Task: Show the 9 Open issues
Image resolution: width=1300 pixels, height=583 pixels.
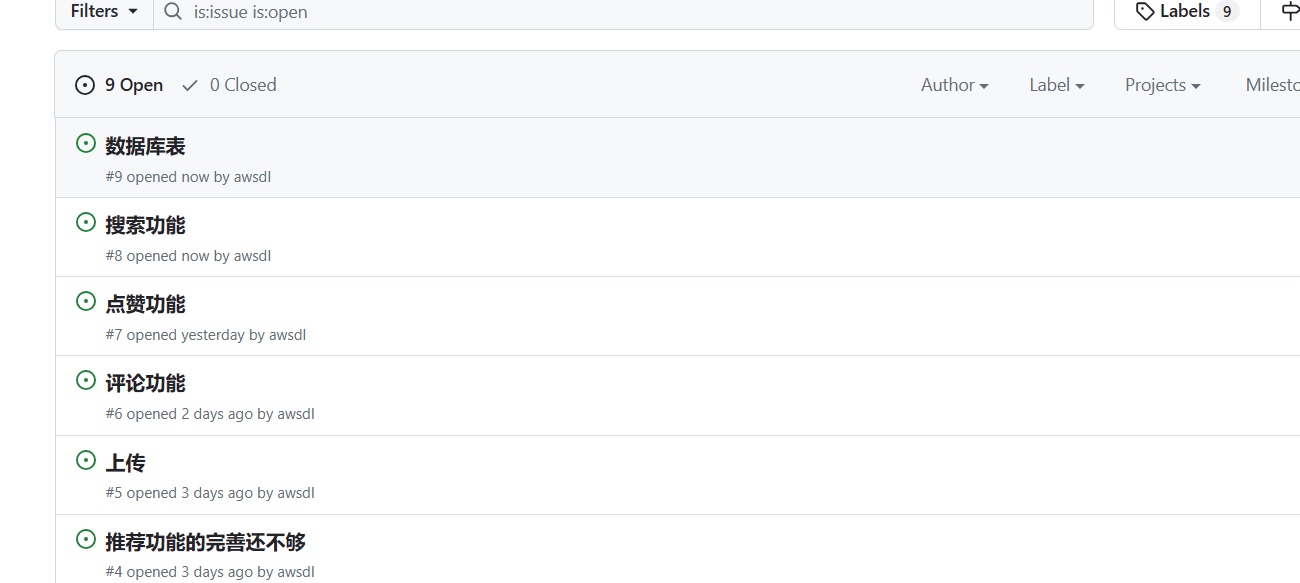Action: tap(120, 85)
